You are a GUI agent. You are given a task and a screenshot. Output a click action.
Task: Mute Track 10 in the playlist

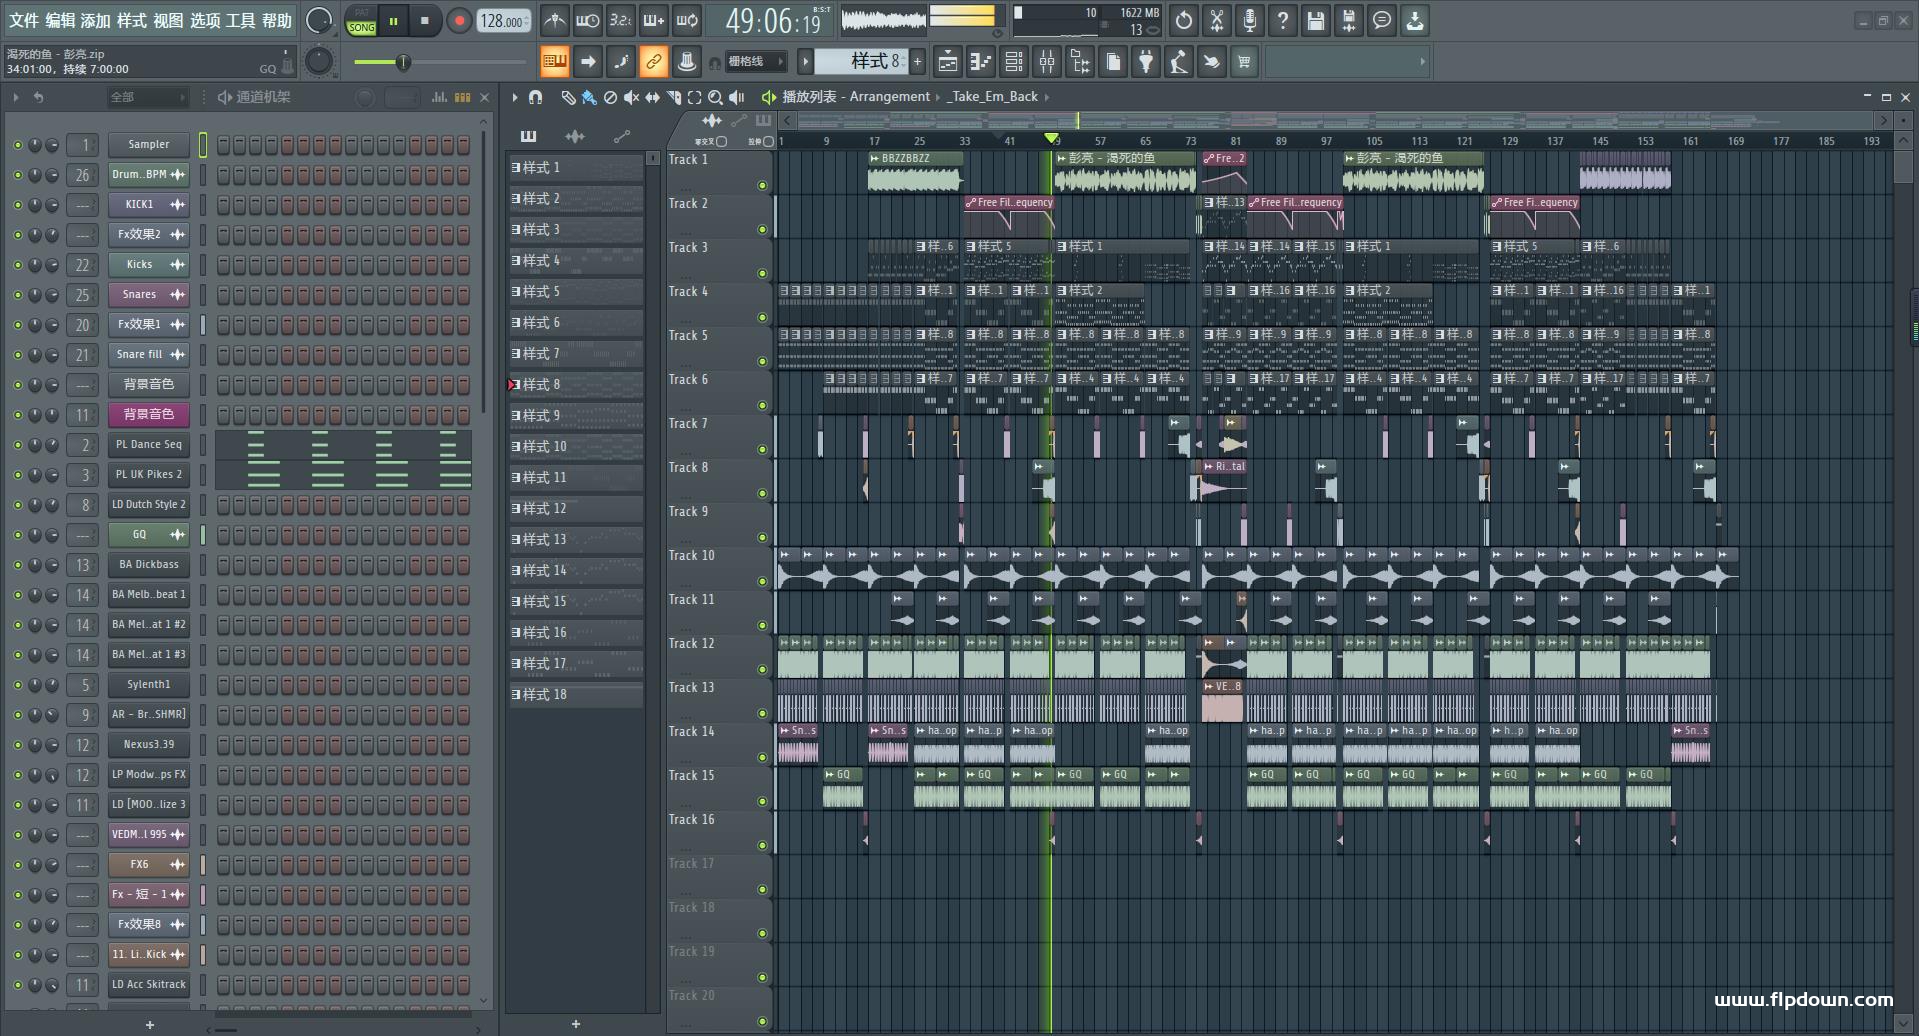pyautogui.click(x=762, y=581)
